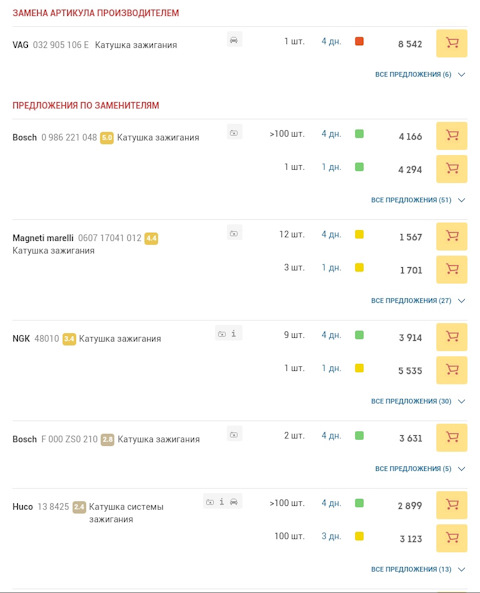Show all 6 VAG offers
Viewport: 480px width, 593px height.
(x=420, y=75)
